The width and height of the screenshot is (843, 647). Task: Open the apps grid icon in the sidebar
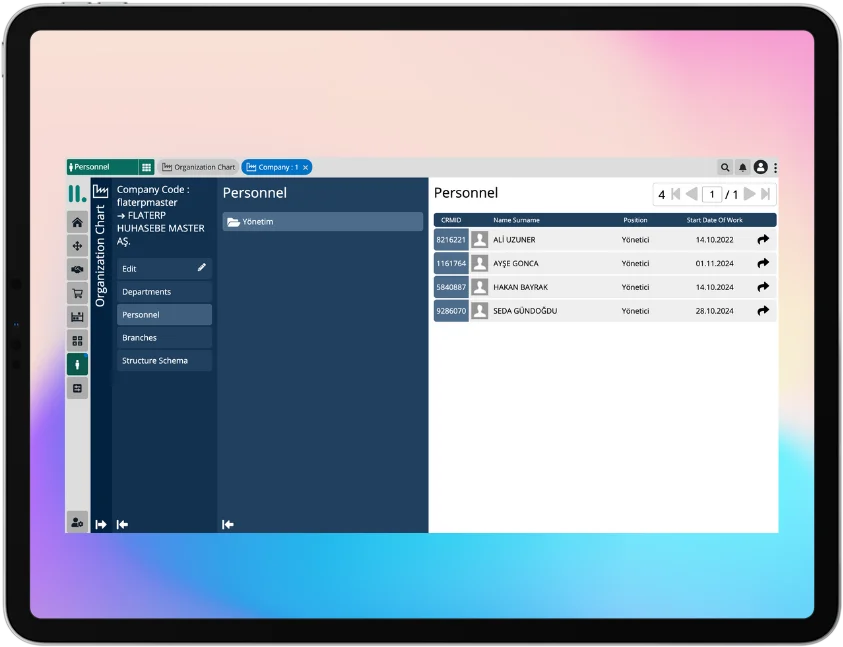(x=77, y=340)
